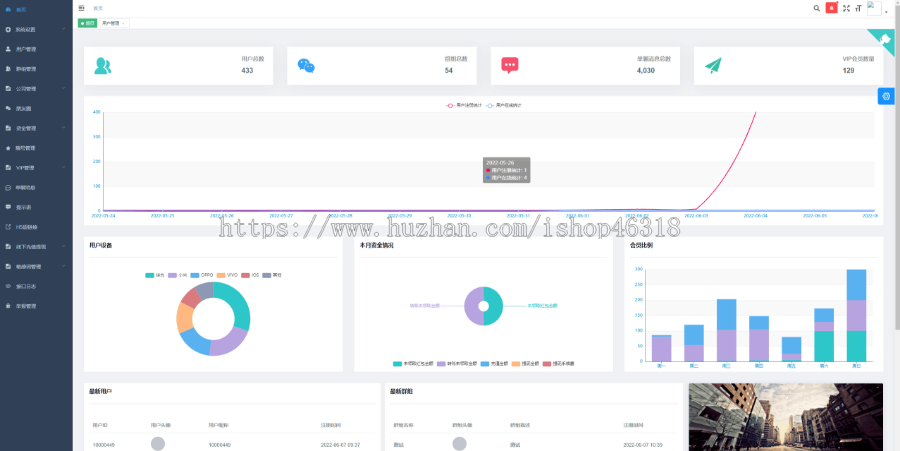Open the search magnifier in the header

point(816,8)
